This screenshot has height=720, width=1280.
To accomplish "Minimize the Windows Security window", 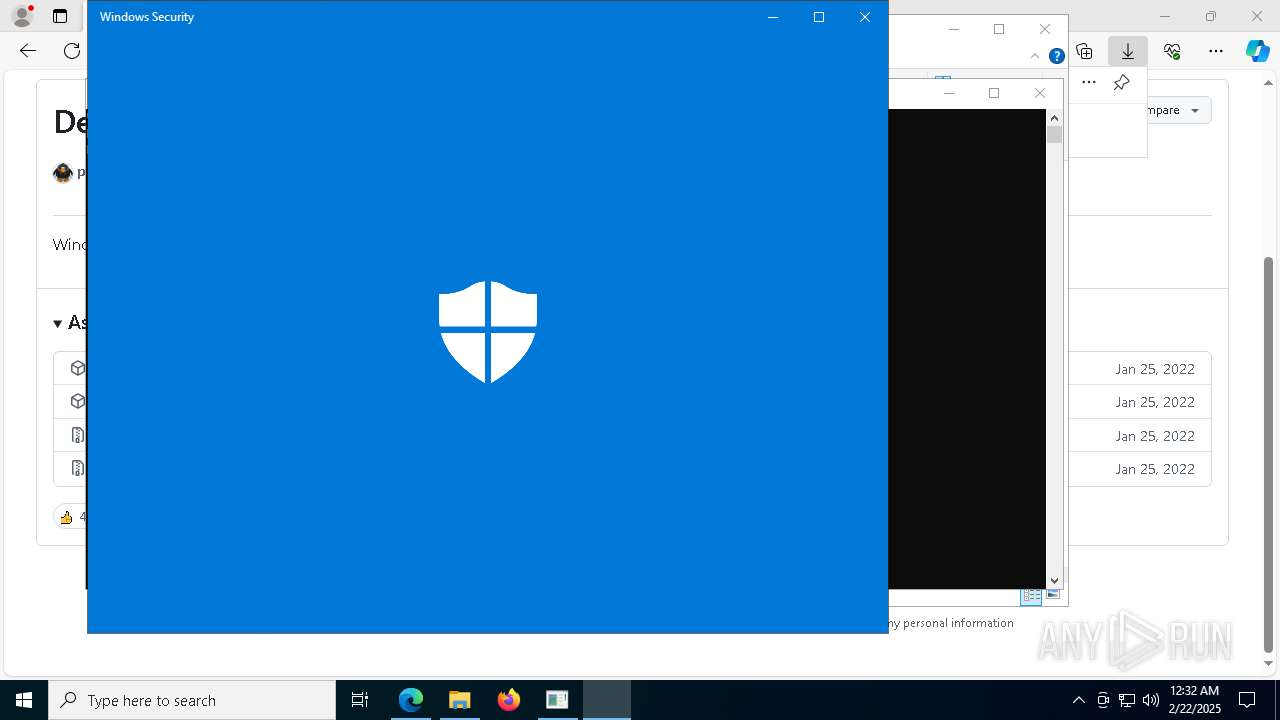I will click(x=773, y=17).
